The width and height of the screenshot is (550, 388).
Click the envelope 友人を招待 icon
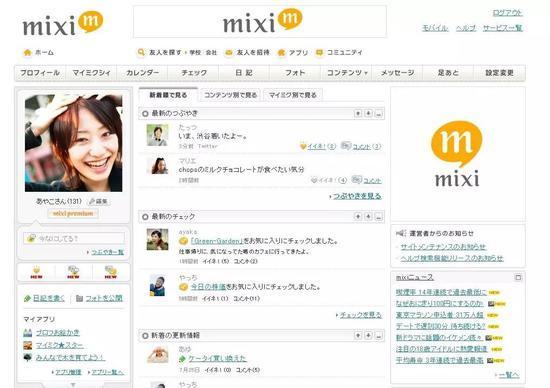[229, 53]
